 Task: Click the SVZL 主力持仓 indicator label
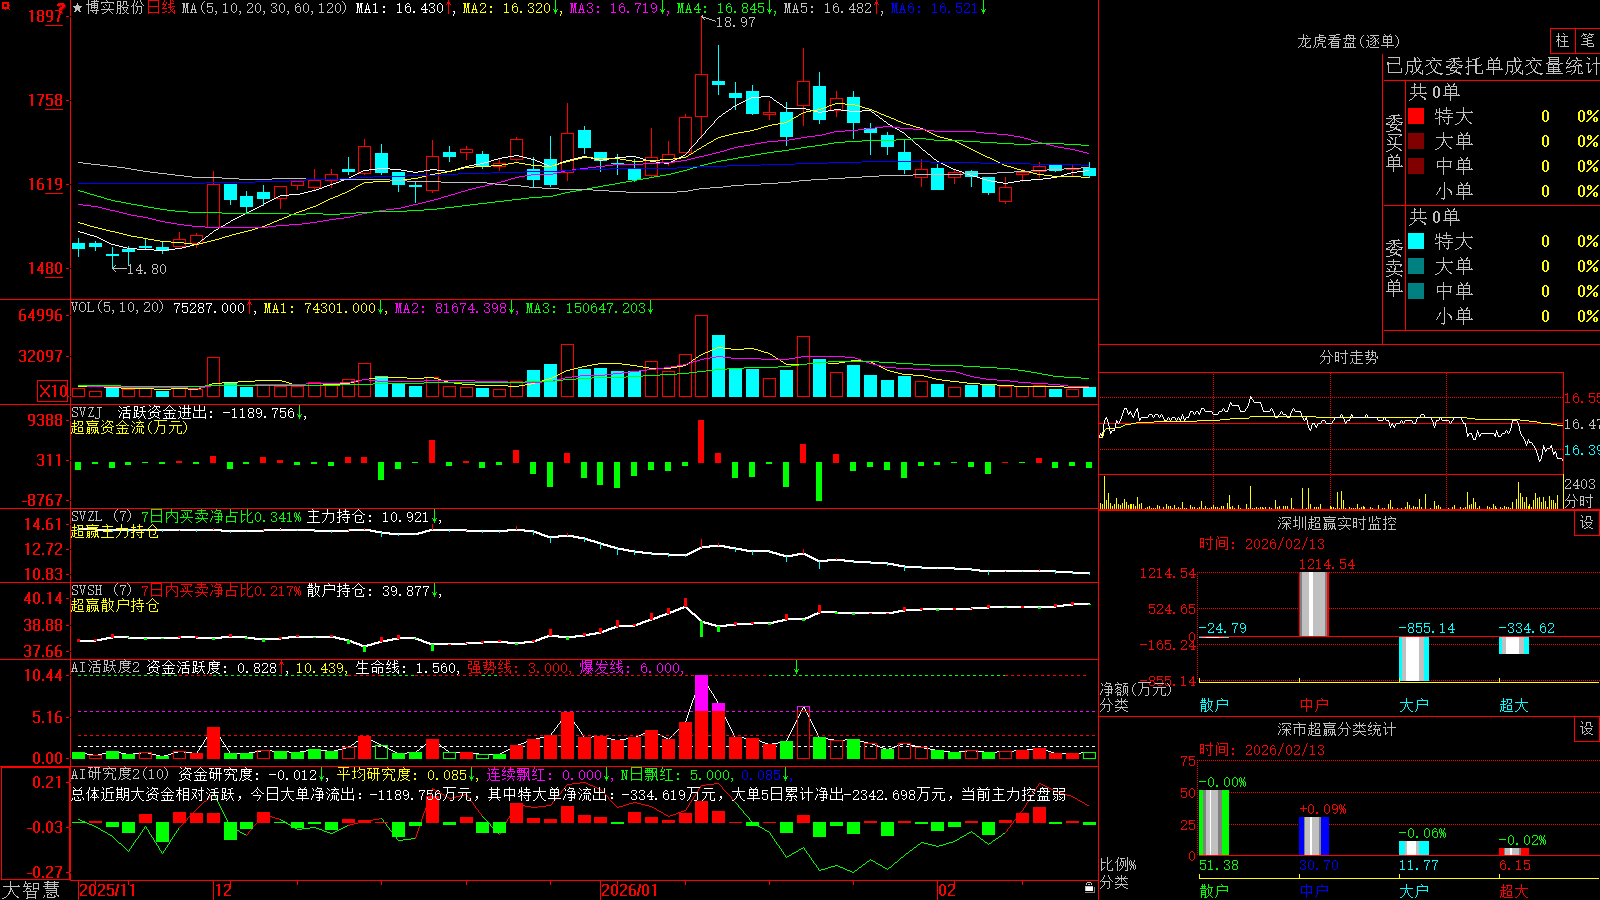click(102, 517)
